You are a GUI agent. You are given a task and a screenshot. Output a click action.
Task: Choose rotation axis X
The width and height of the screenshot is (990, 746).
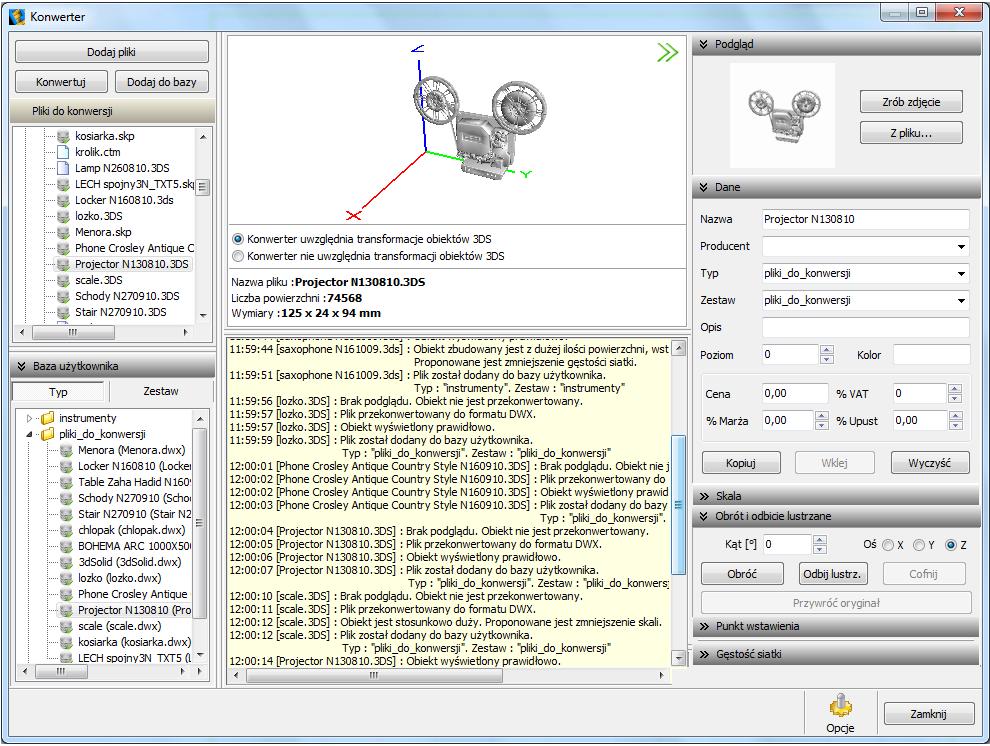pyautogui.click(x=888, y=545)
